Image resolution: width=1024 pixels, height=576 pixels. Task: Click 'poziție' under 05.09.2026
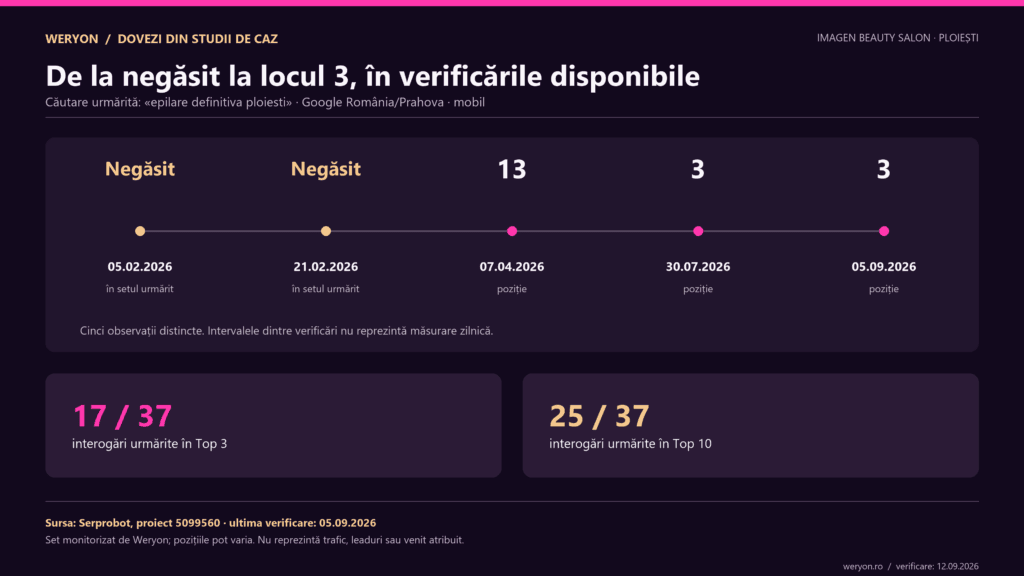click(884, 289)
